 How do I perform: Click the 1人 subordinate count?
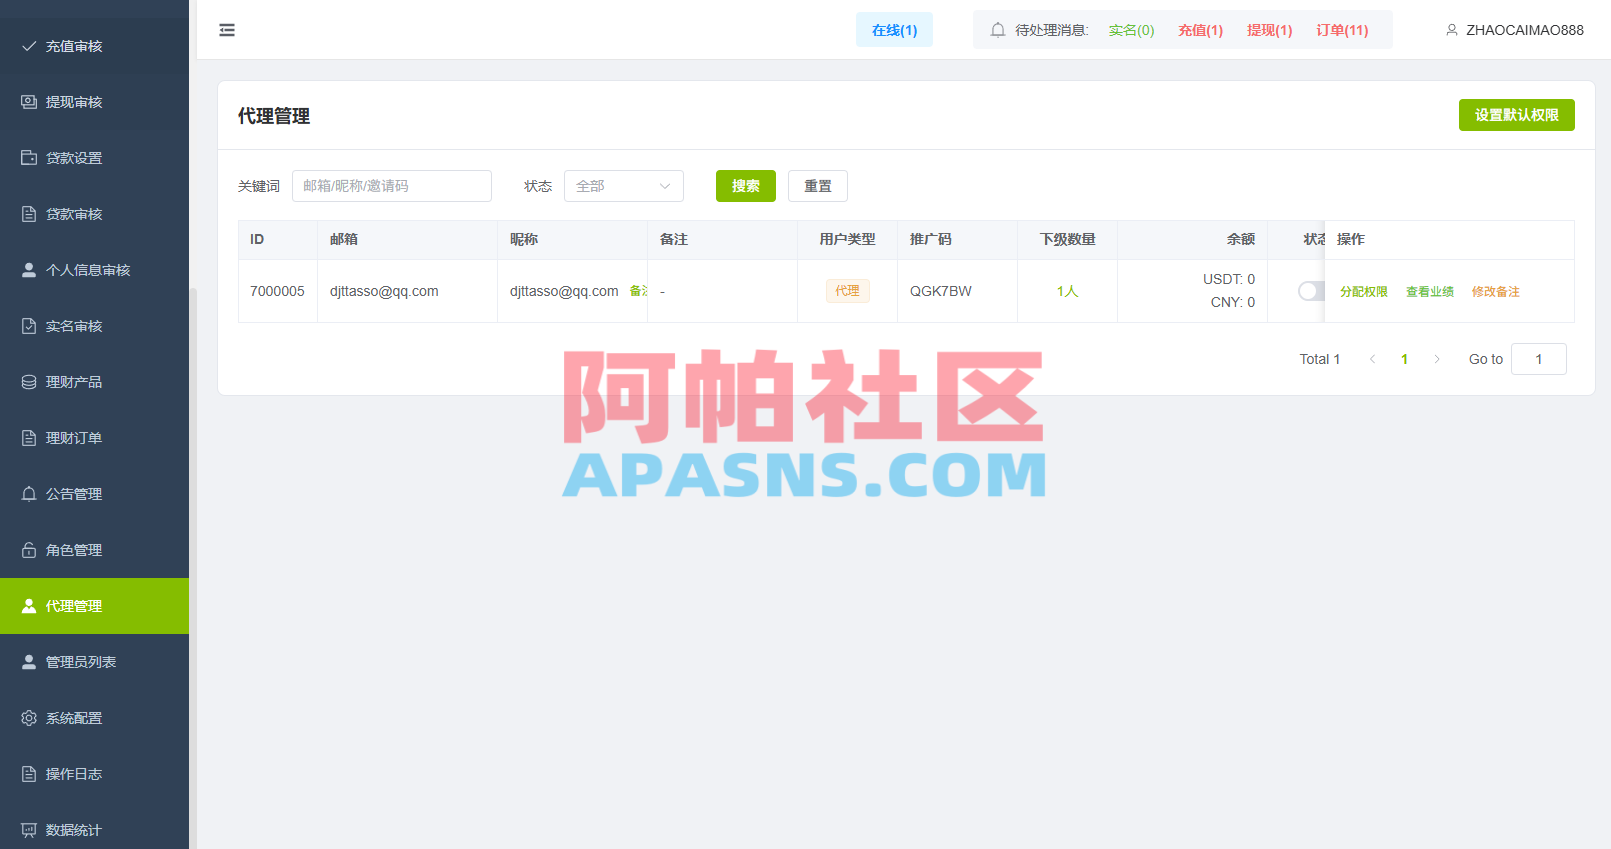click(1067, 291)
